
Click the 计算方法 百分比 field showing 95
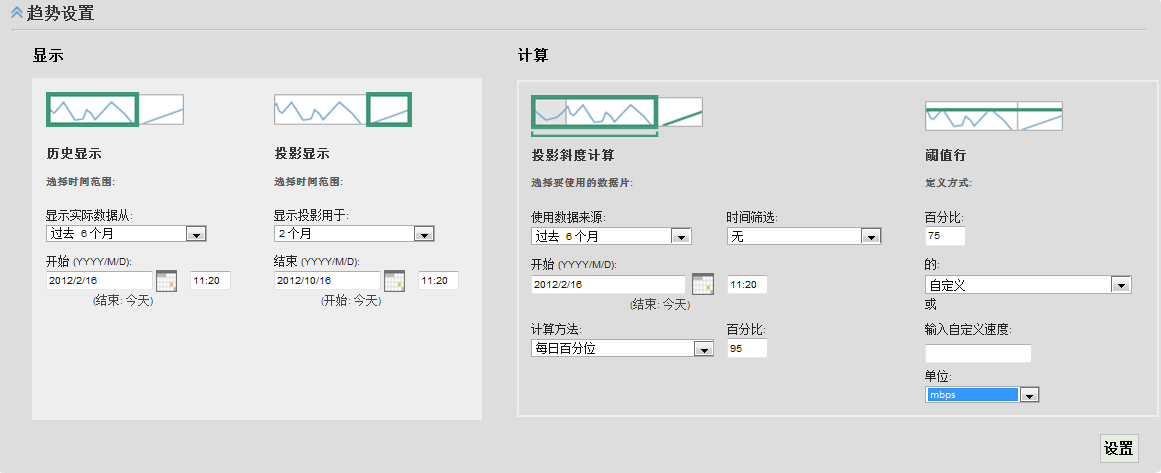(x=746, y=348)
